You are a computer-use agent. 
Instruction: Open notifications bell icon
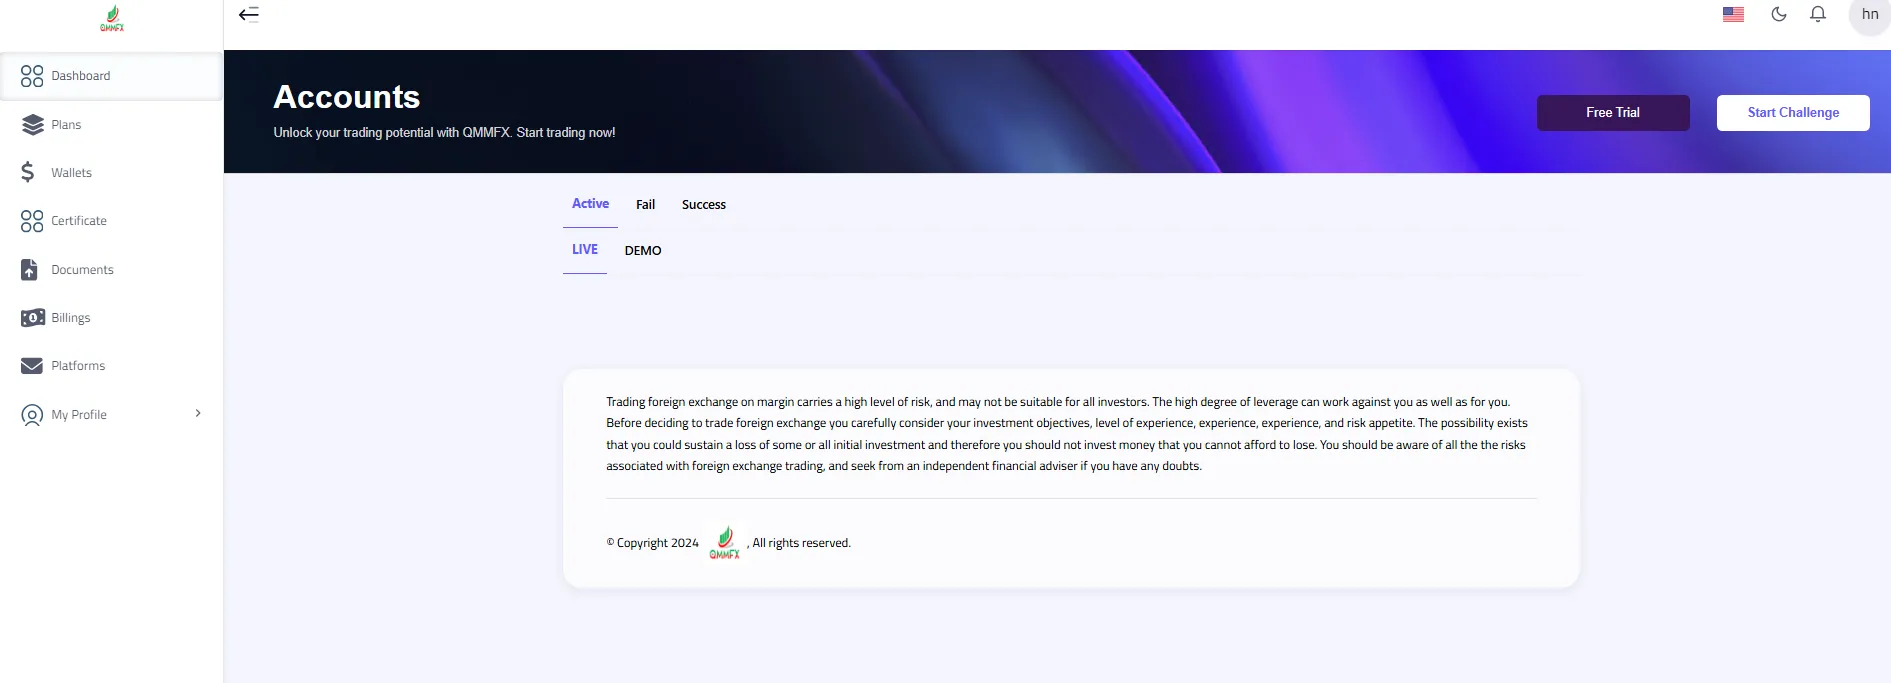pyautogui.click(x=1818, y=14)
